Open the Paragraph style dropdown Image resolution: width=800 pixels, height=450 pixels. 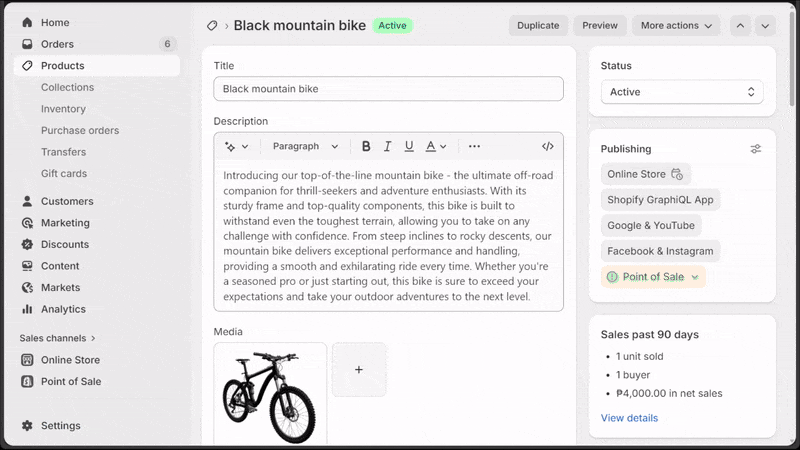[x=305, y=146]
